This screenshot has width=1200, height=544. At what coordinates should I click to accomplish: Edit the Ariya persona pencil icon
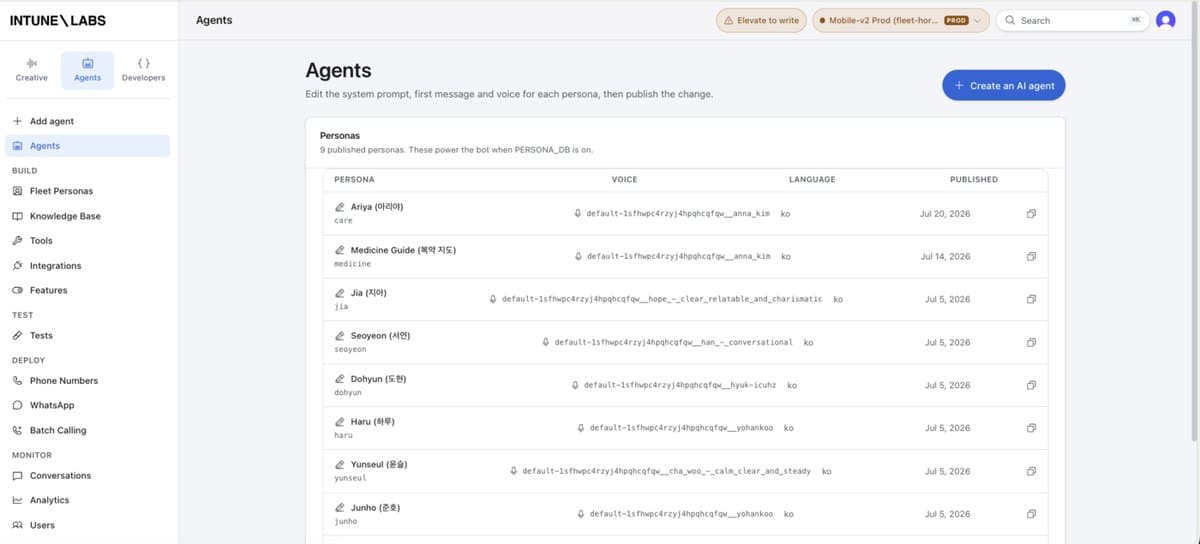click(340, 207)
